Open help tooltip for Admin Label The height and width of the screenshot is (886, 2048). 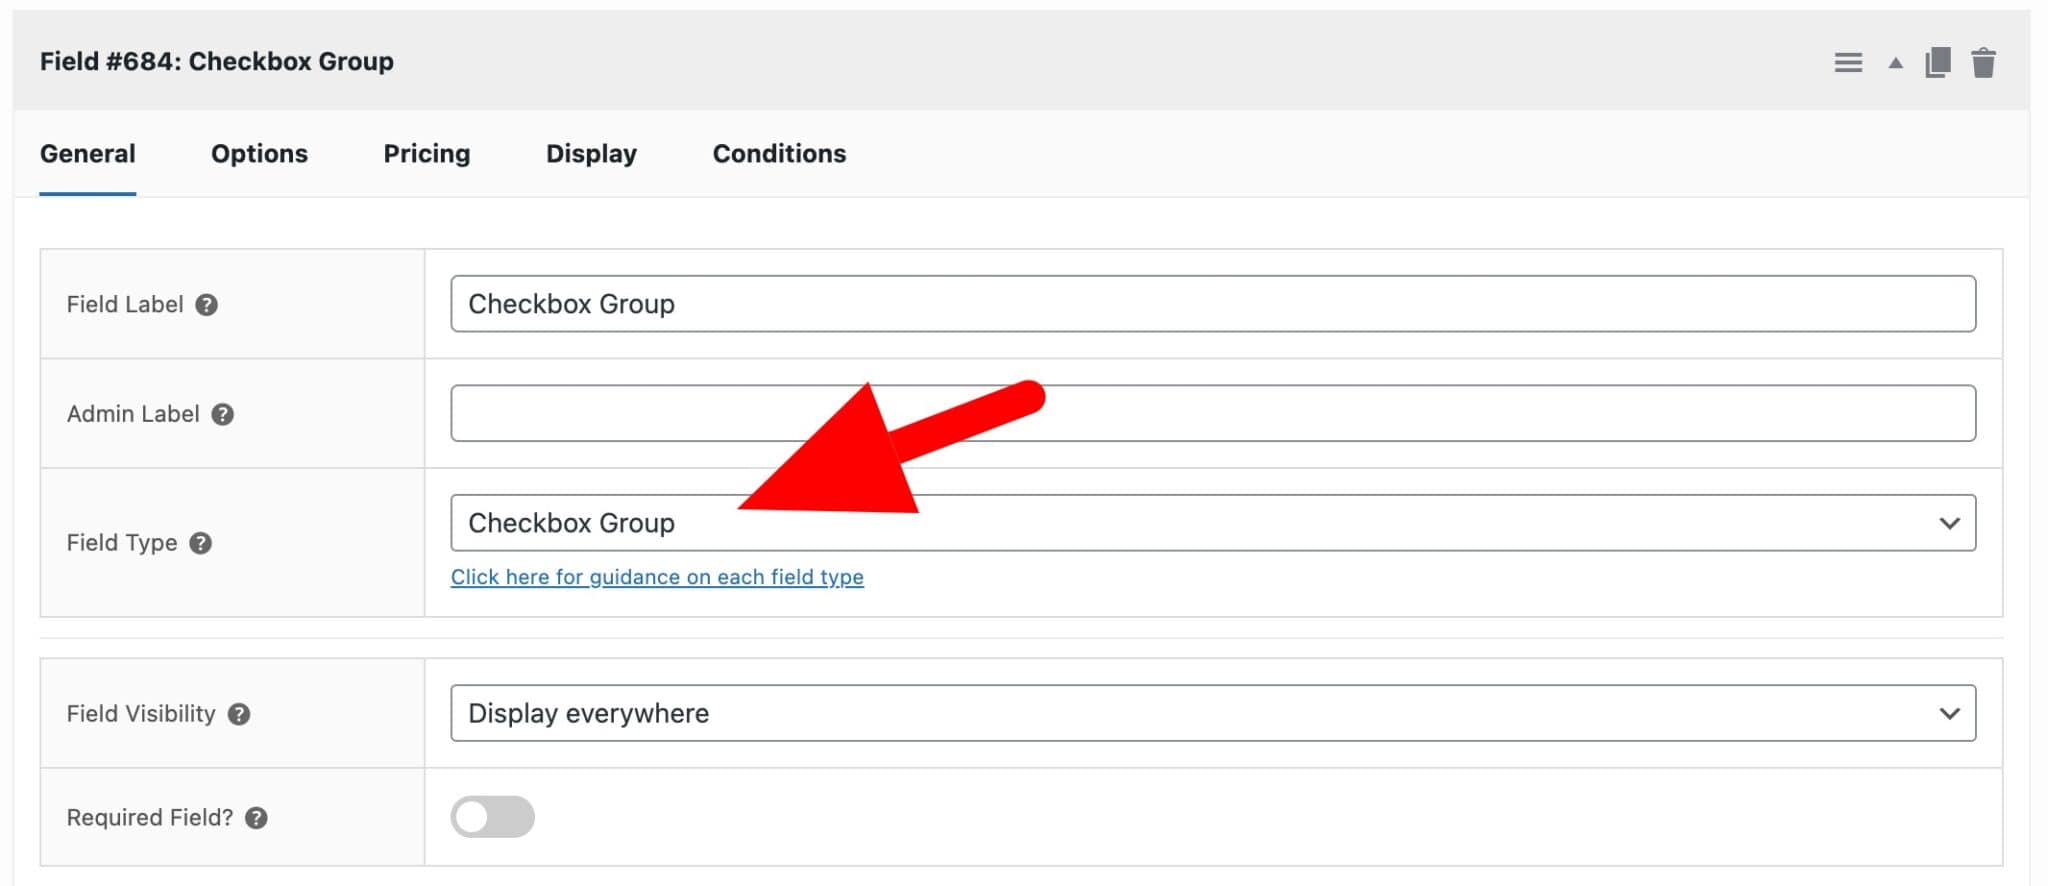tap(222, 414)
